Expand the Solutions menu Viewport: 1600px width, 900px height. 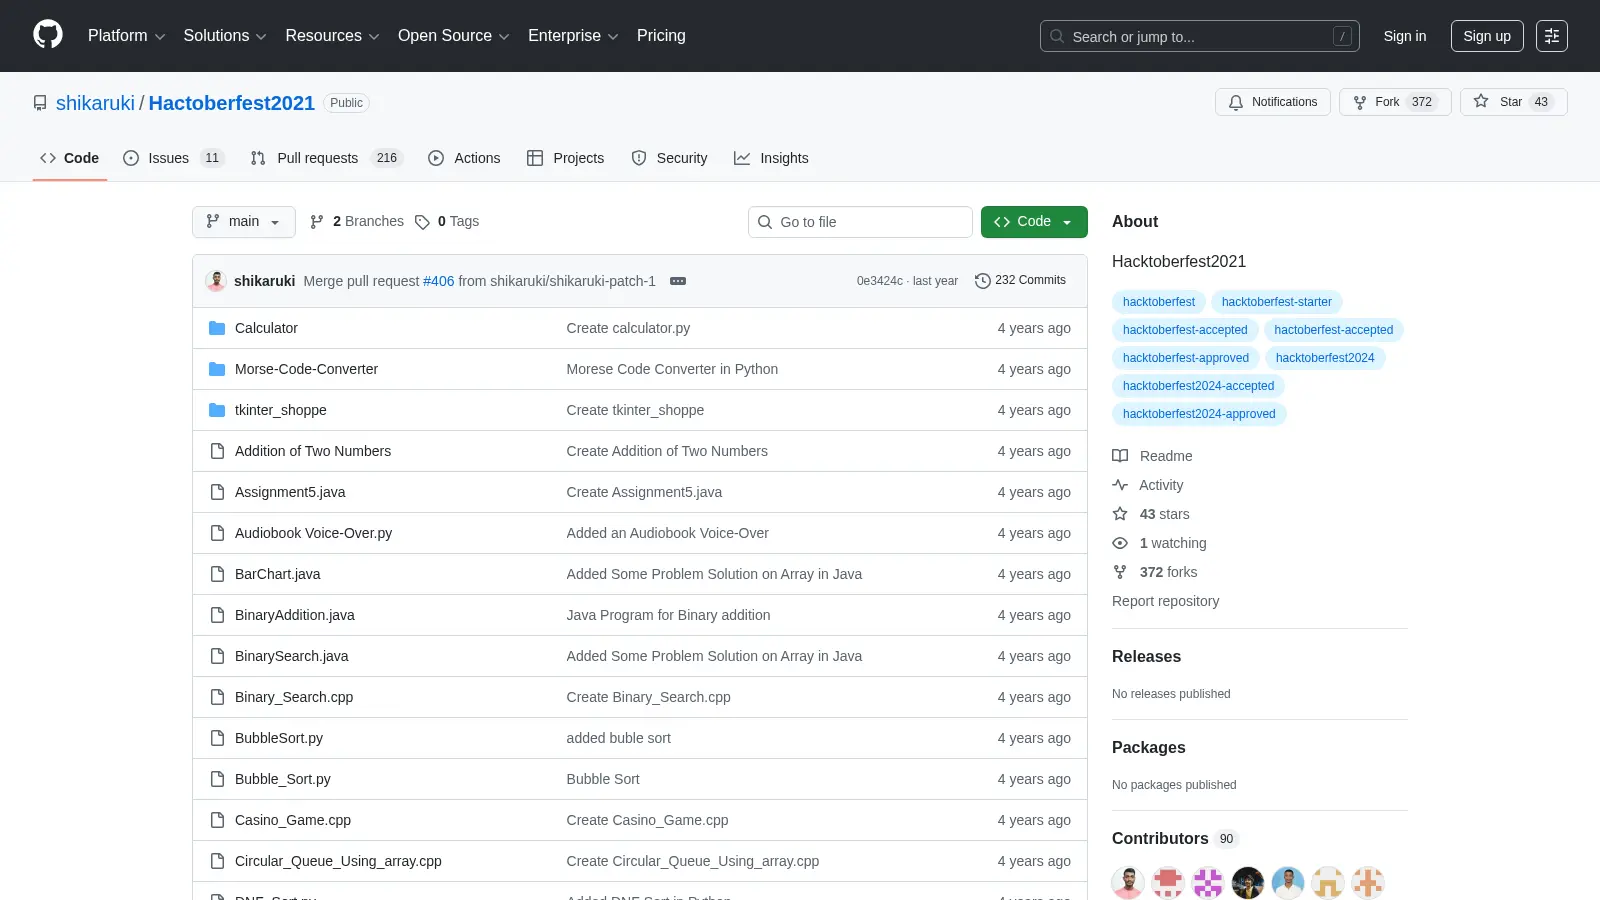tap(225, 36)
